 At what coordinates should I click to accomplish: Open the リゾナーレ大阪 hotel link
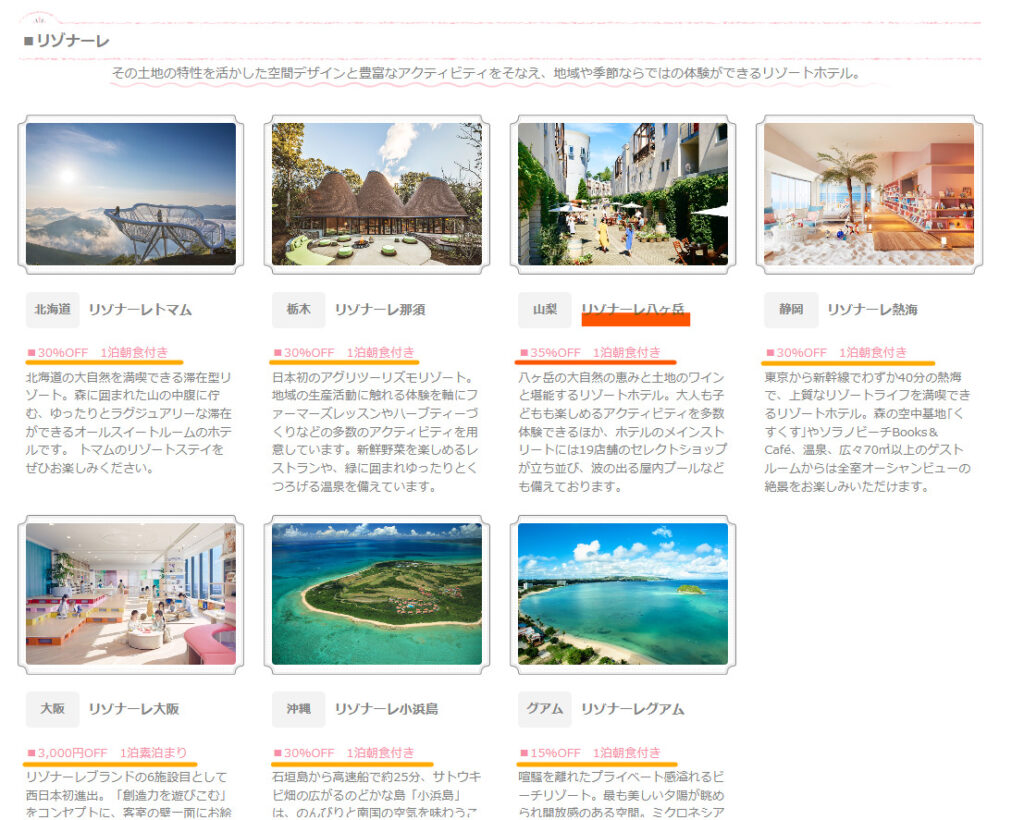coord(133,709)
